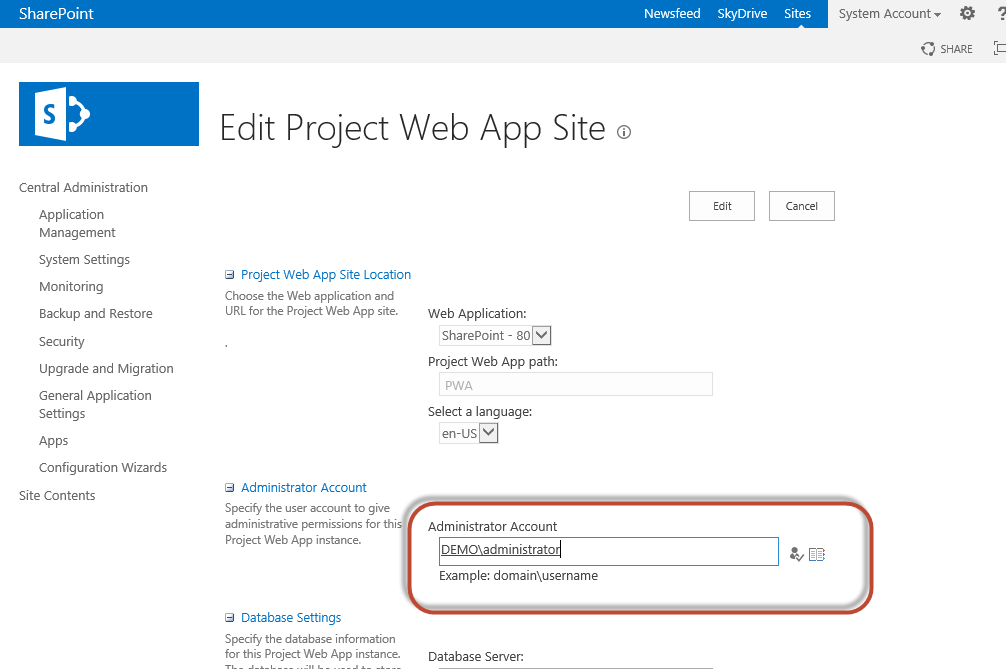
Task: Click the focus content icon next to Share
Action: (999, 49)
